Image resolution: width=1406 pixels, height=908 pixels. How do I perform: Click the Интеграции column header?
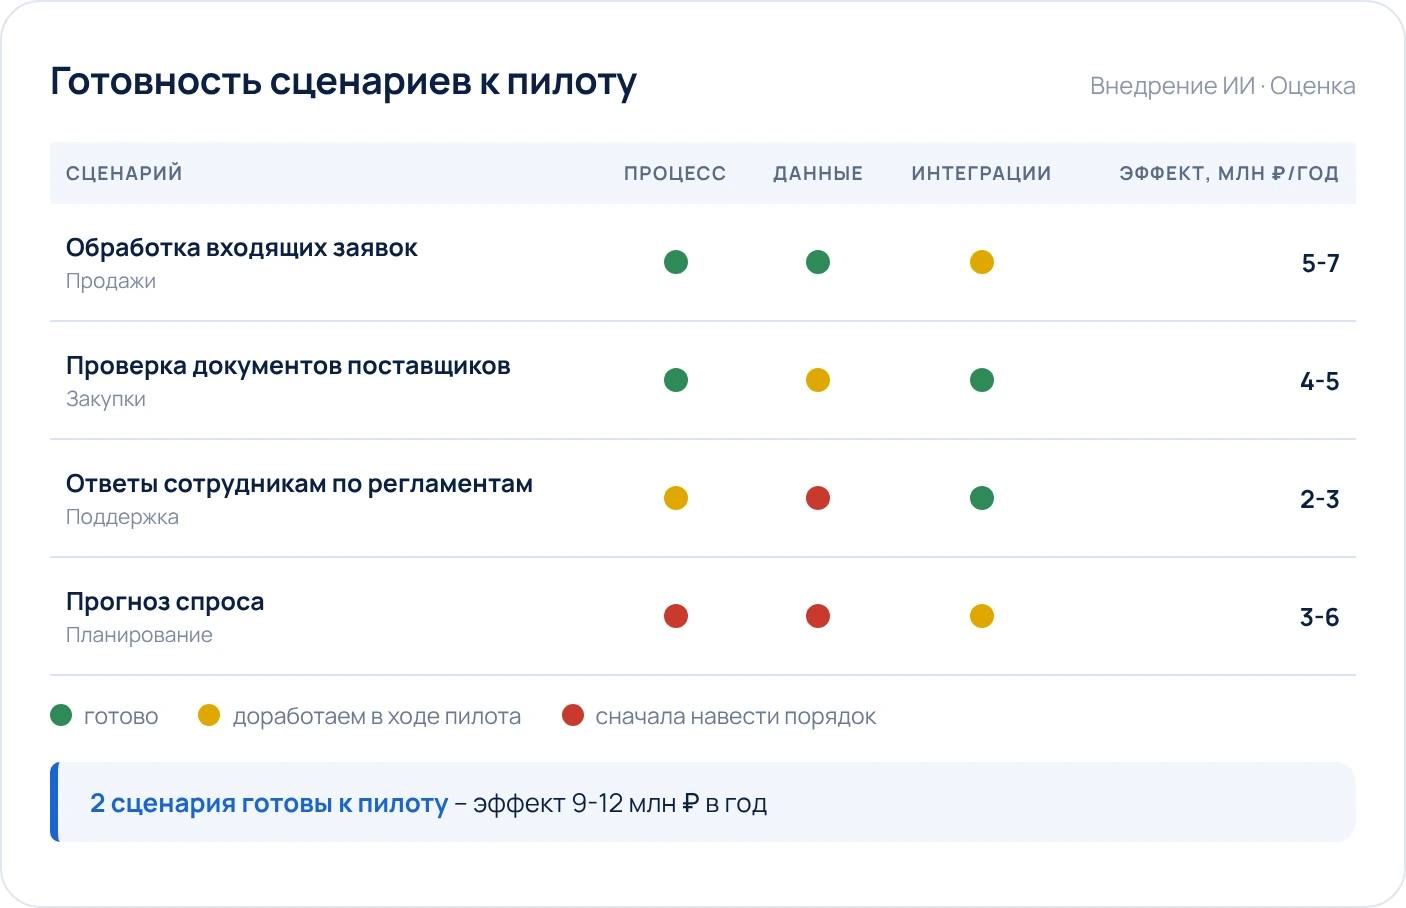pyautogui.click(x=981, y=173)
